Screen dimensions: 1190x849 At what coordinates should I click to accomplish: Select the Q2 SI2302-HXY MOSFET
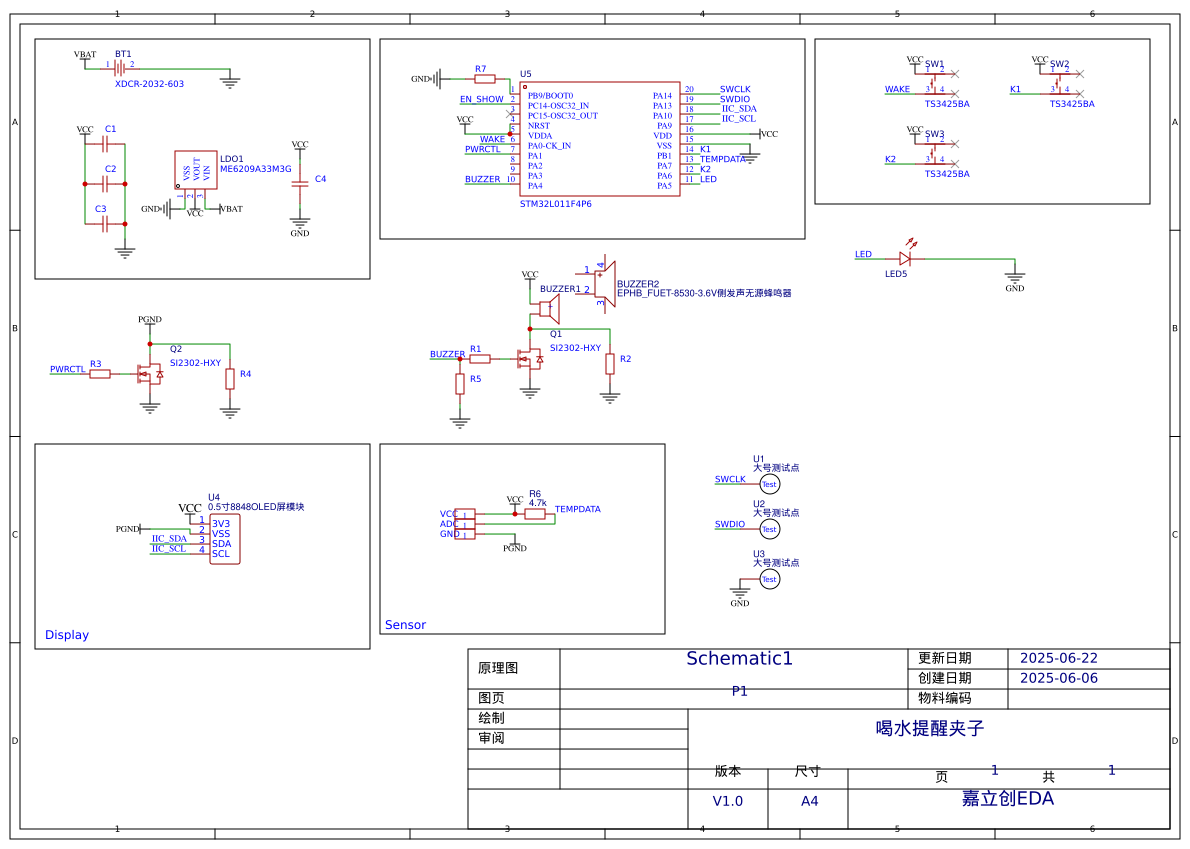point(150,373)
